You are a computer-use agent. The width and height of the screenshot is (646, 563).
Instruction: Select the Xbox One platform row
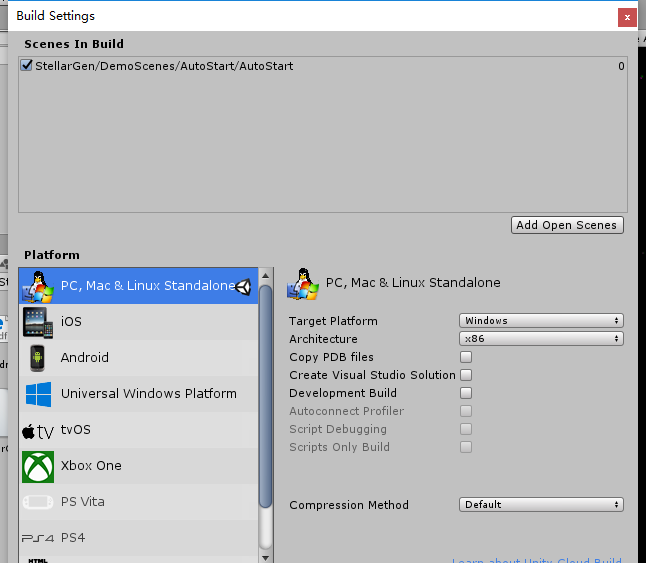pos(138,466)
